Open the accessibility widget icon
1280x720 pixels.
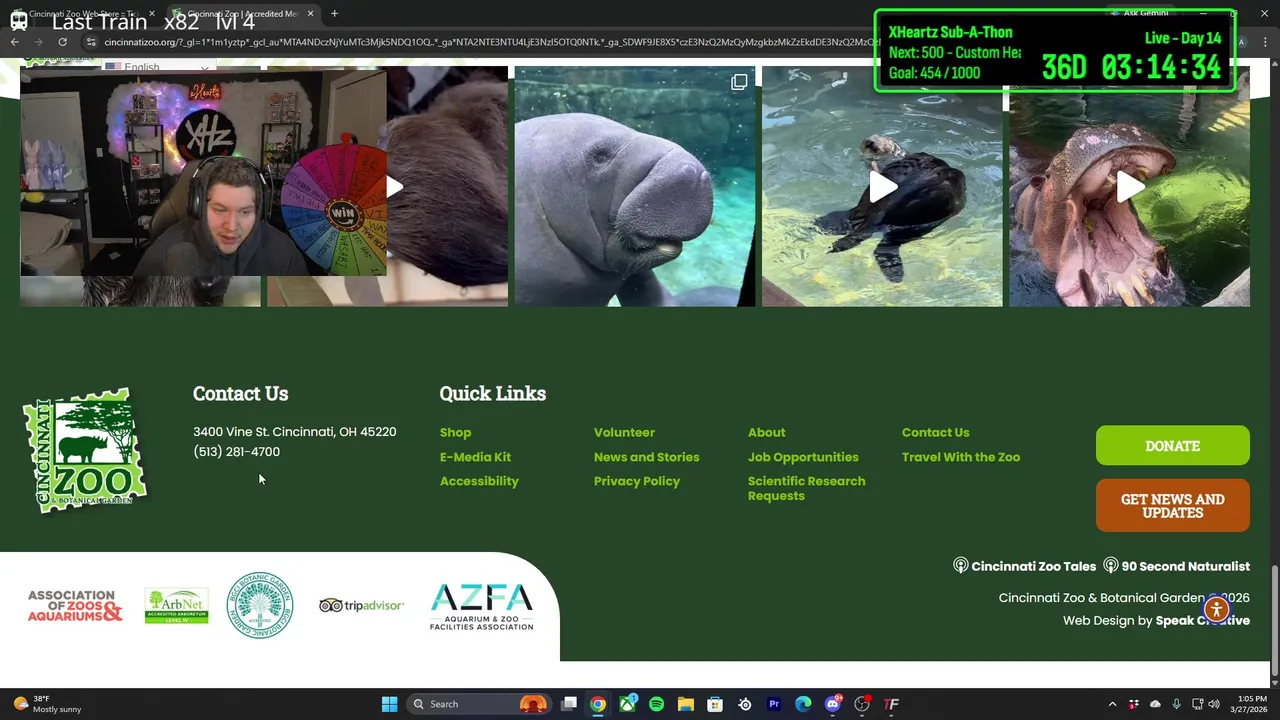click(1216, 609)
